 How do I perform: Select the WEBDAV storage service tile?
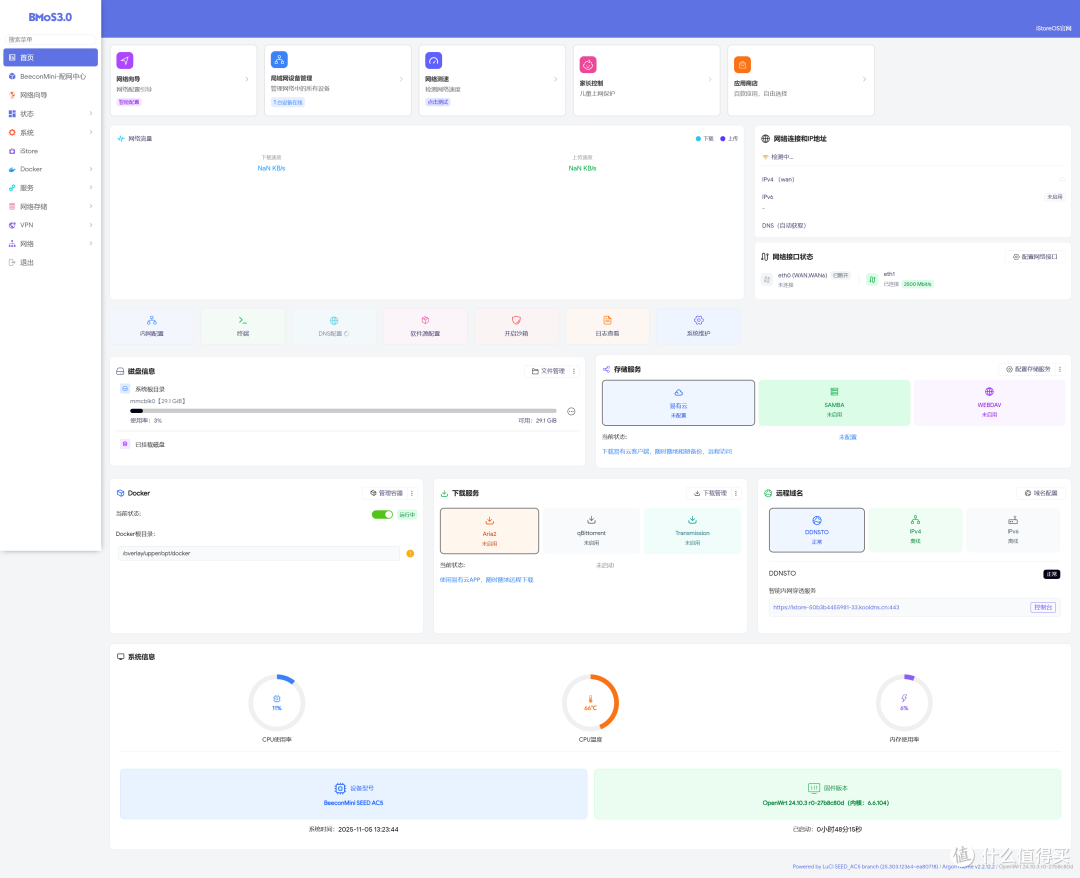tap(989, 403)
